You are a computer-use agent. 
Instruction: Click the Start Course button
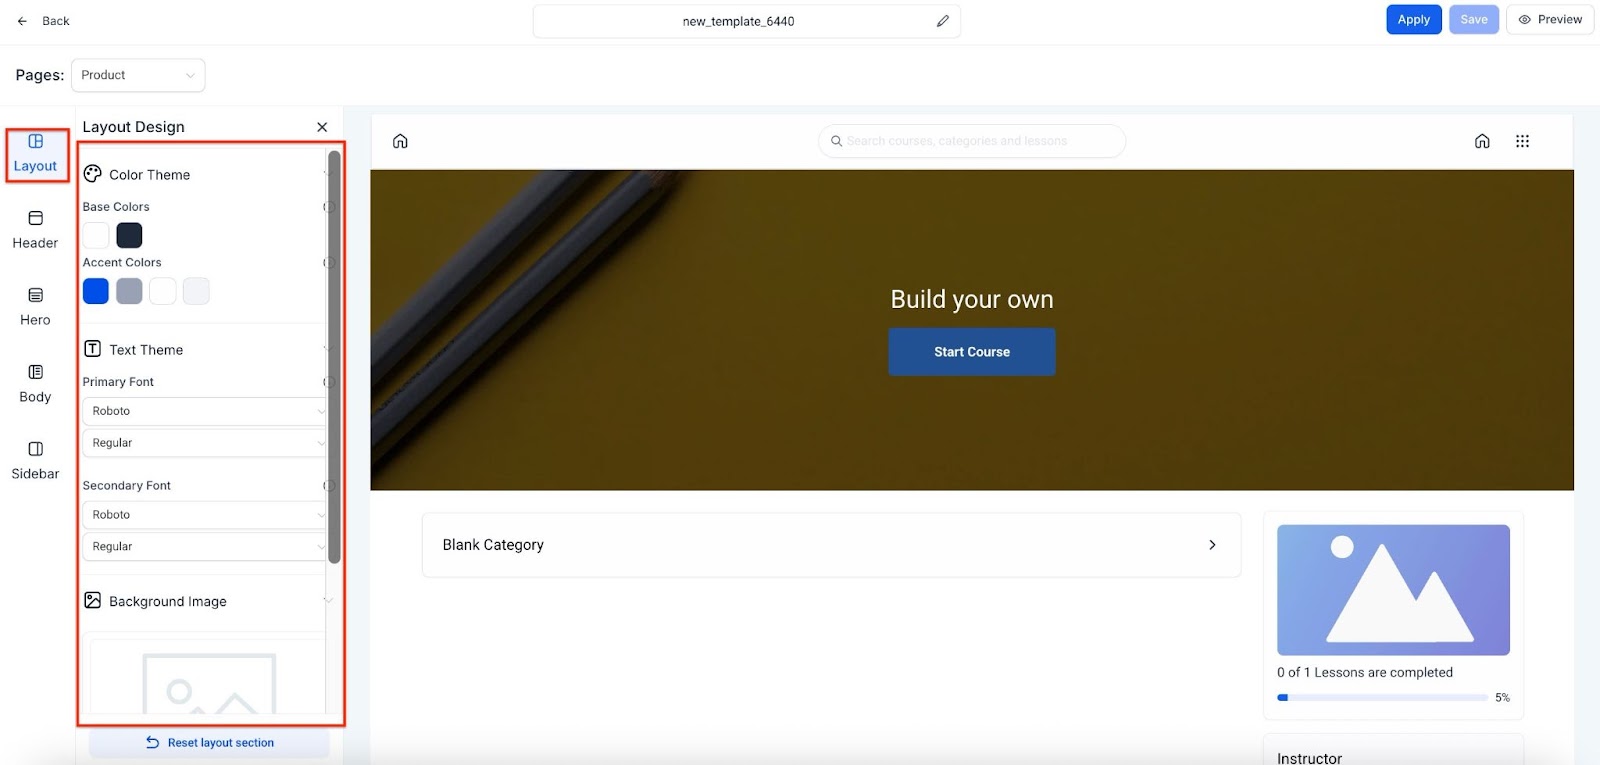pos(971,352)
